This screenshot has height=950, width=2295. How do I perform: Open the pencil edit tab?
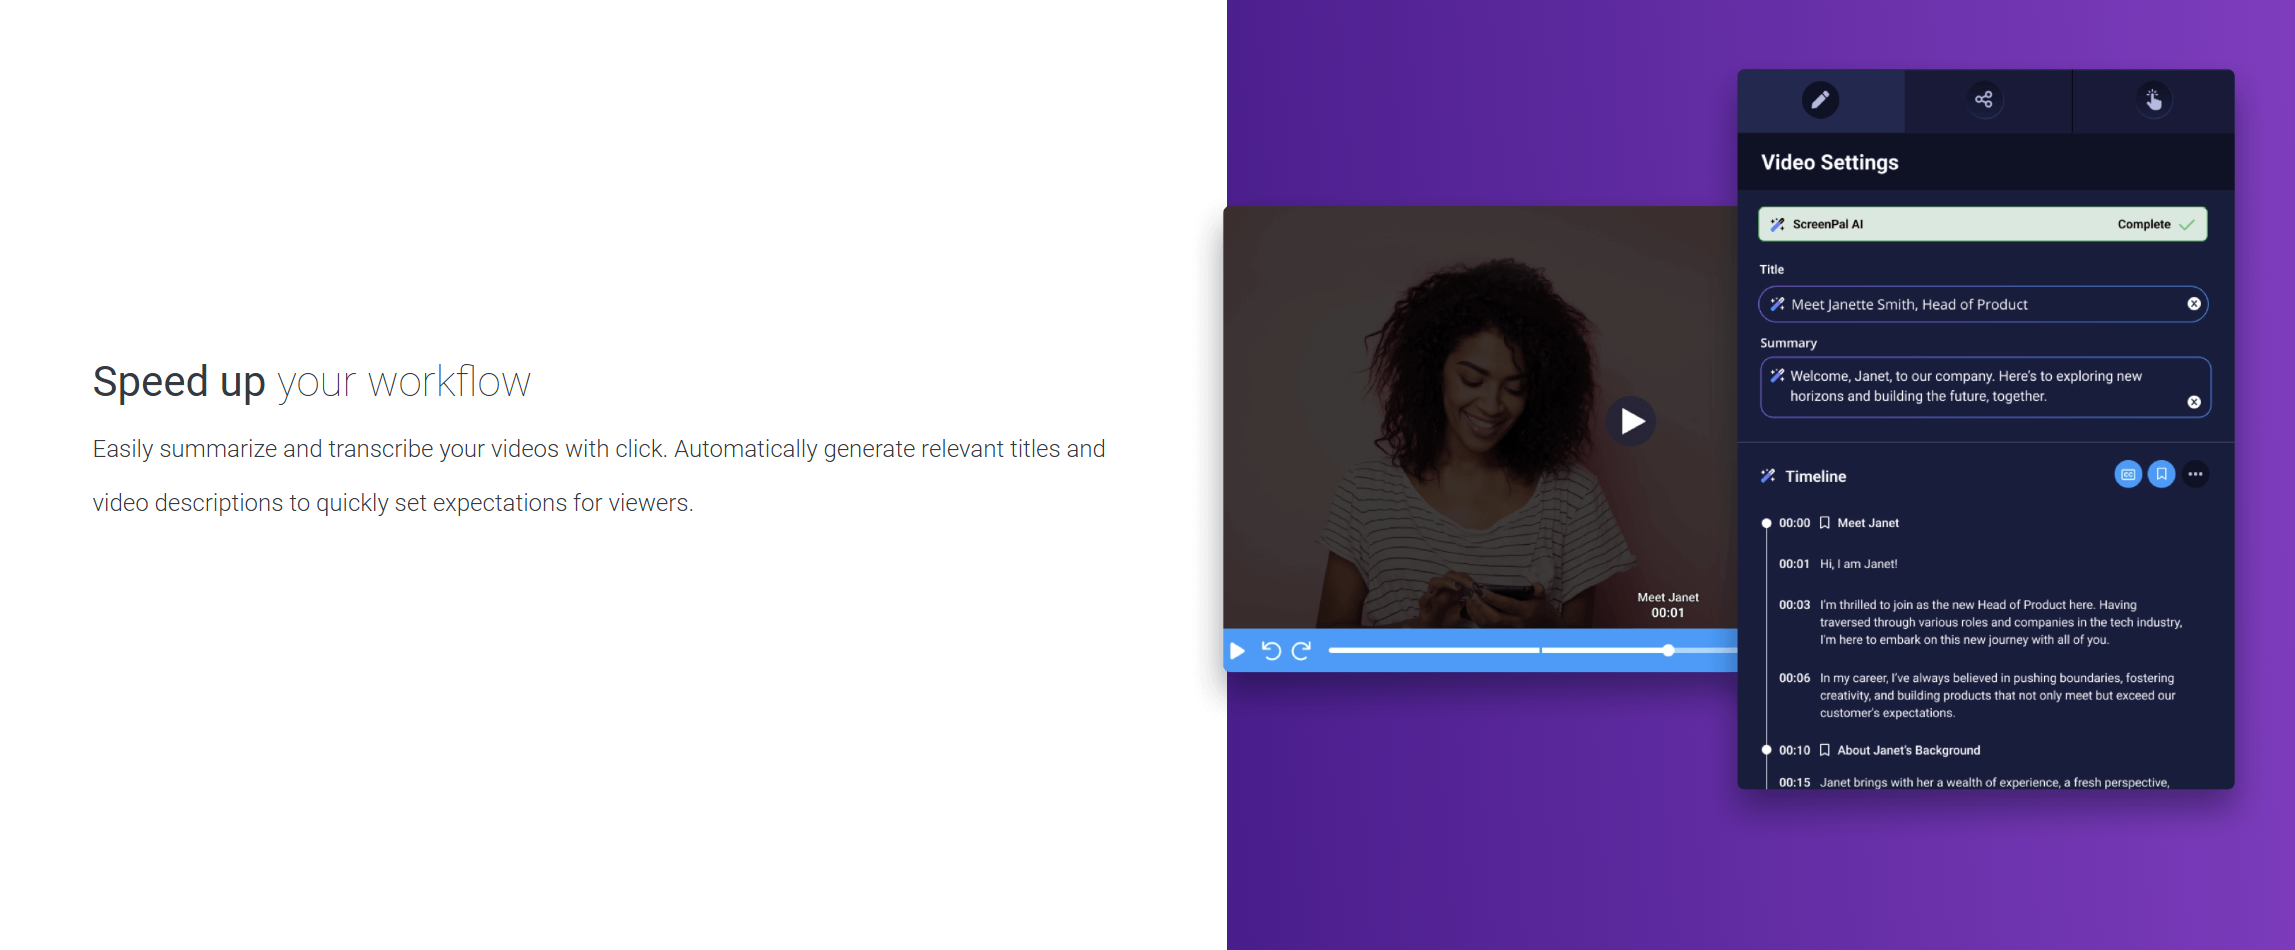pos(1820,100)
